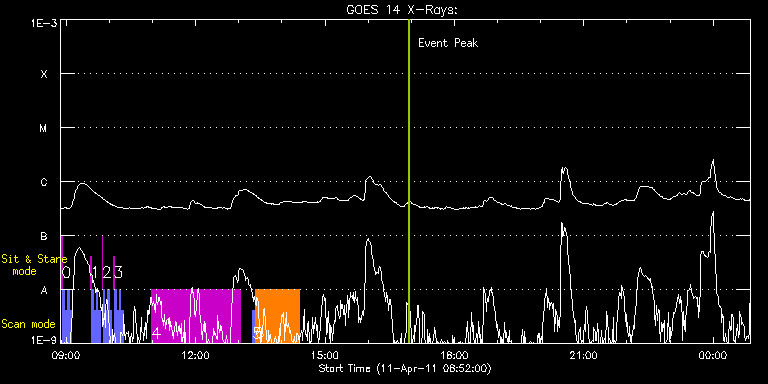768x384 pixels.
Task: Click the C flare class axis label
Action: pyautogui.click(x=44, y=182)
